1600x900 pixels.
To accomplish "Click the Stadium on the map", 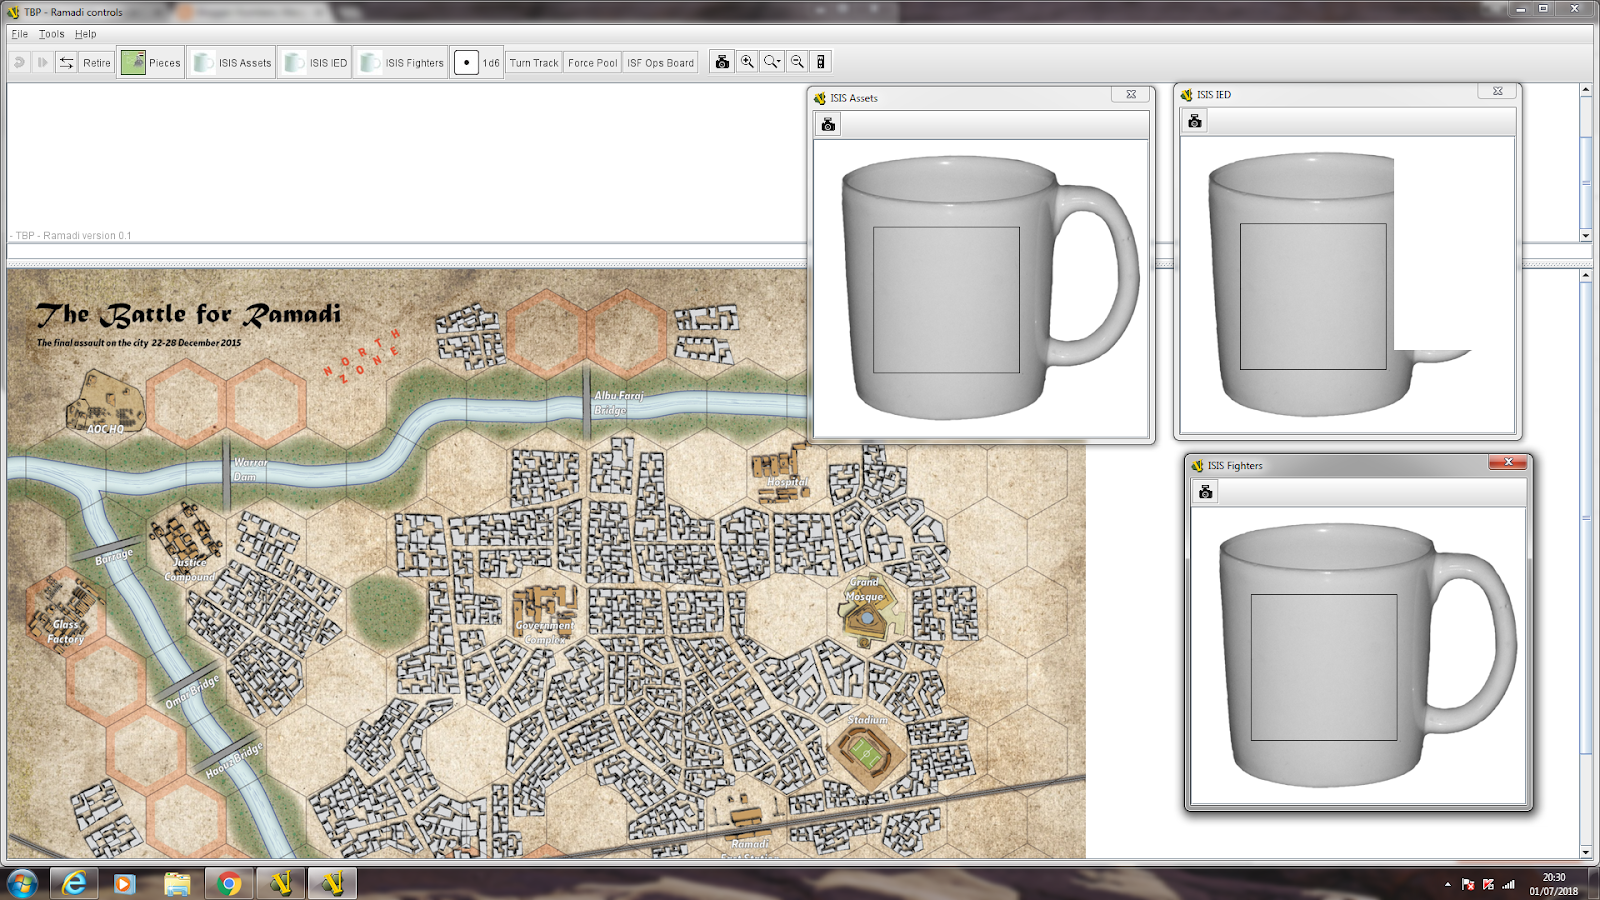I will pos(867,751).
